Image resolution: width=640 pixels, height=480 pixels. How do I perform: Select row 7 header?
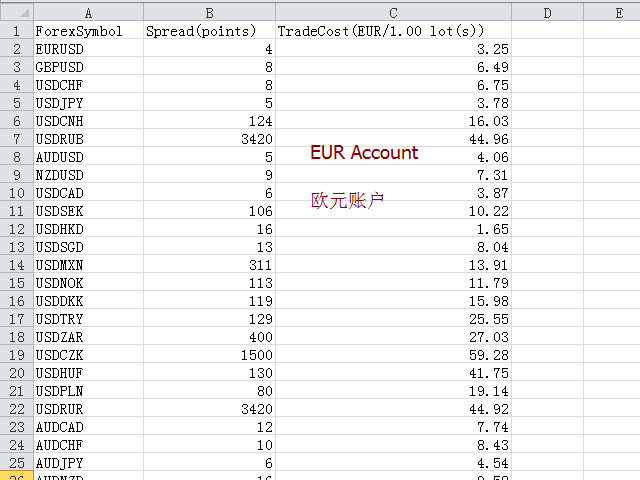[16, 139]
